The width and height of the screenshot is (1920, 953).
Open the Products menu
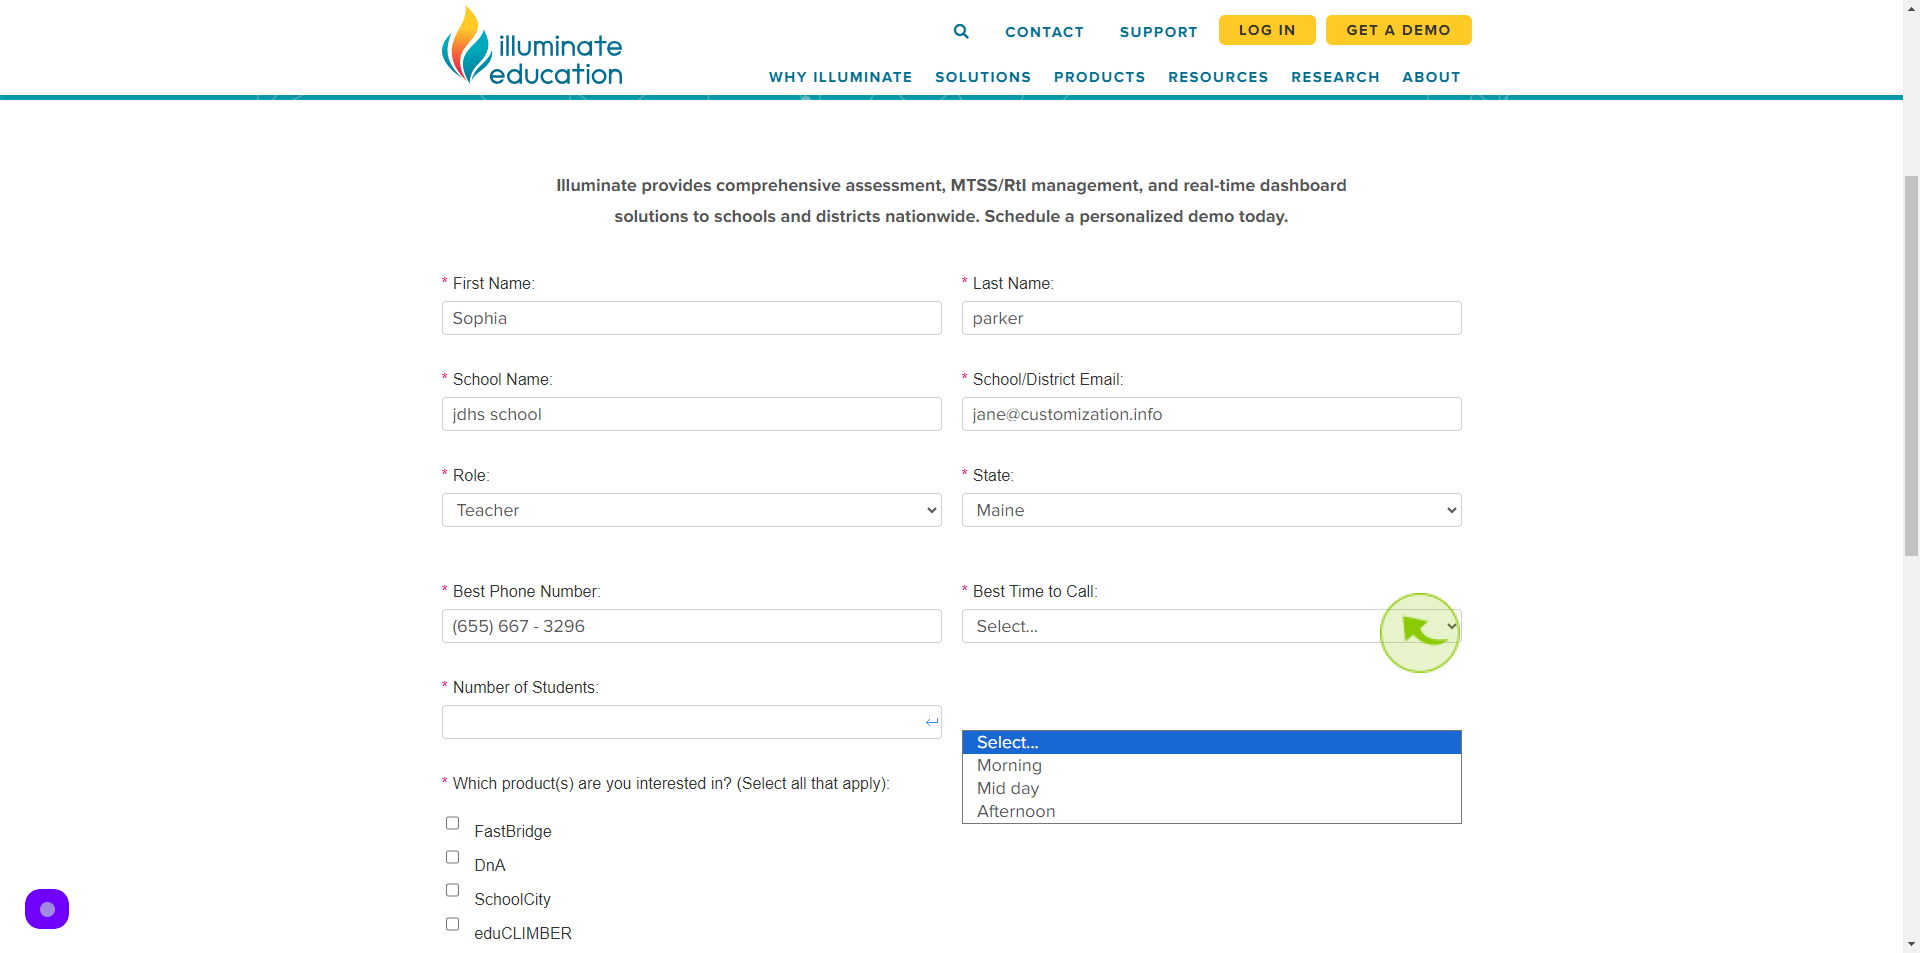[x=1100, y=77]
